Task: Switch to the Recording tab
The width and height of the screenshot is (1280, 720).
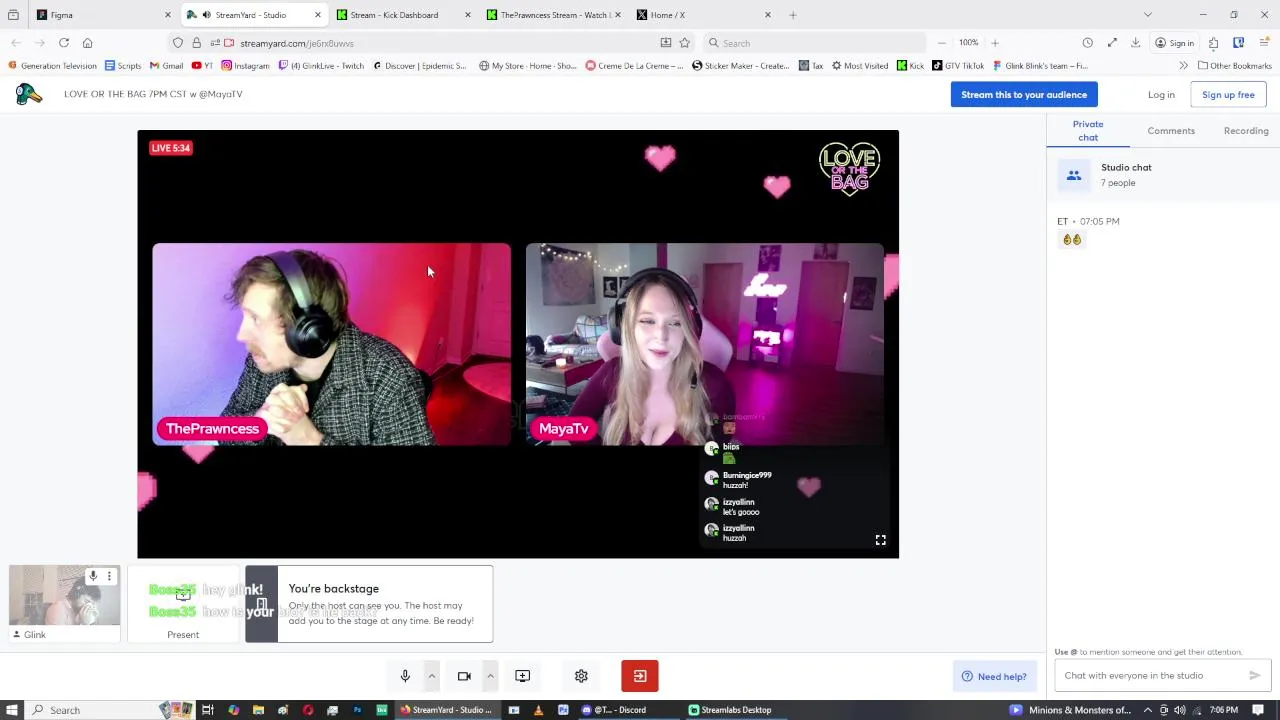Action: [x=1246, y=131]
